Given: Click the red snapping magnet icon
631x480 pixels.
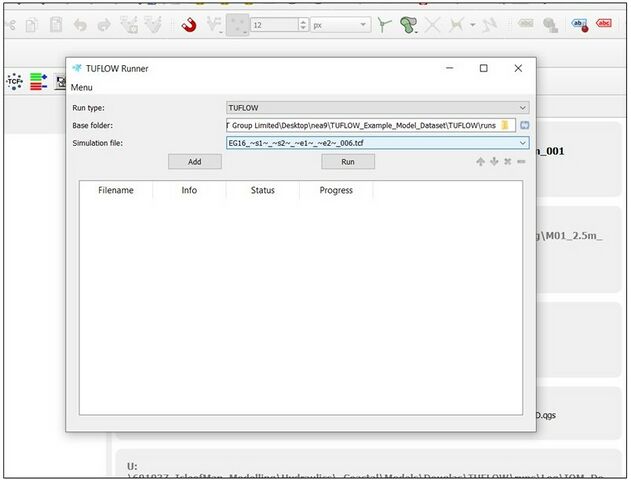Looking at the screenshot, I should click(x=189, y=24).
